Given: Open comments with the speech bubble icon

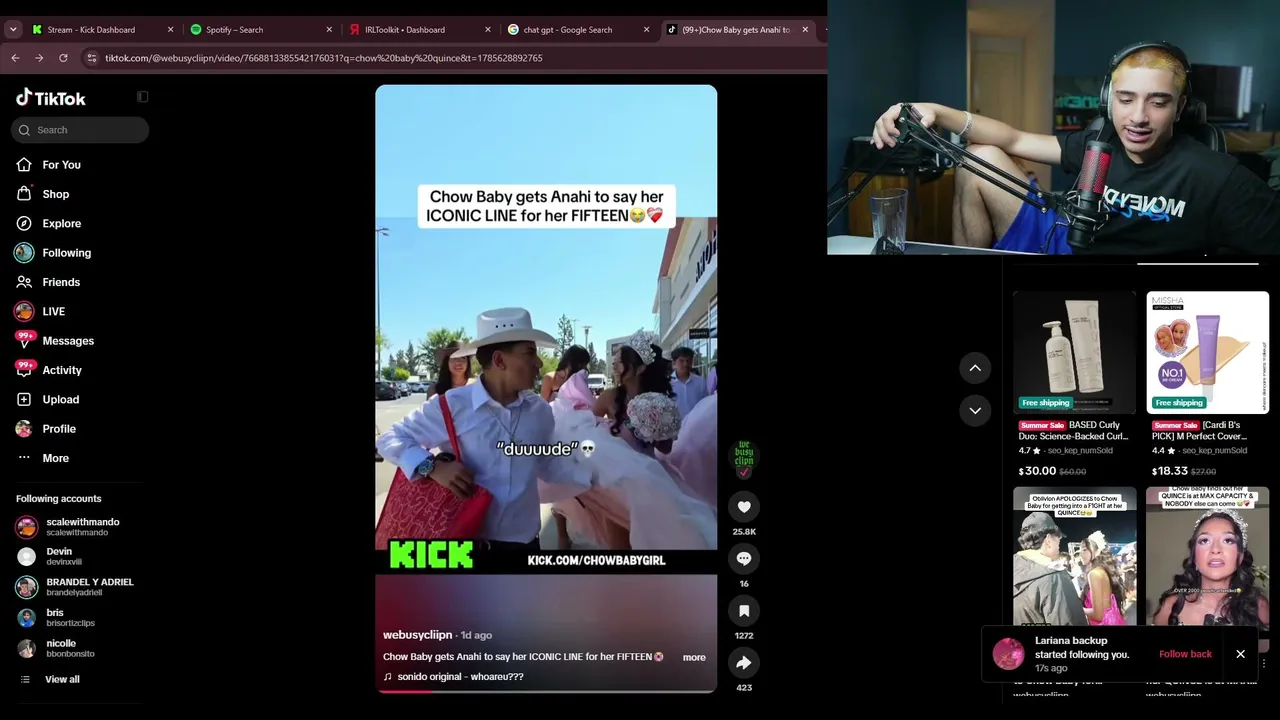Looking at the screenshot, I should coord(744,559).
